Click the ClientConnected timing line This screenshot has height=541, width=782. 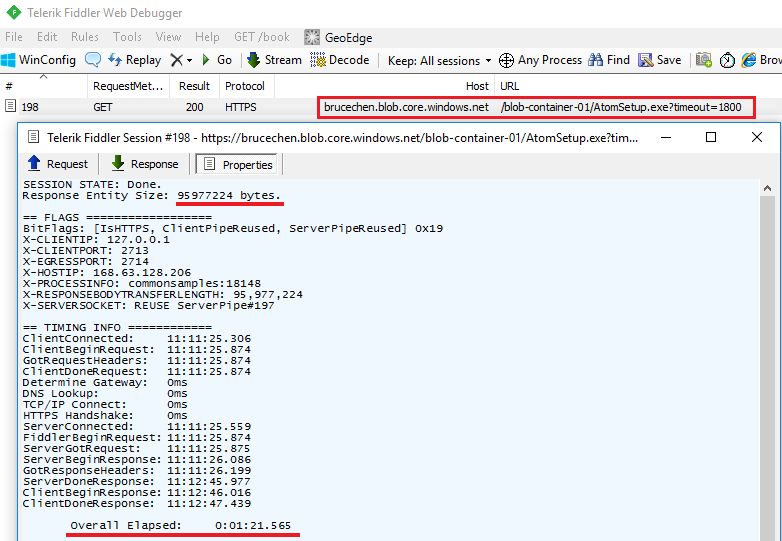click(x=137, y=339)
